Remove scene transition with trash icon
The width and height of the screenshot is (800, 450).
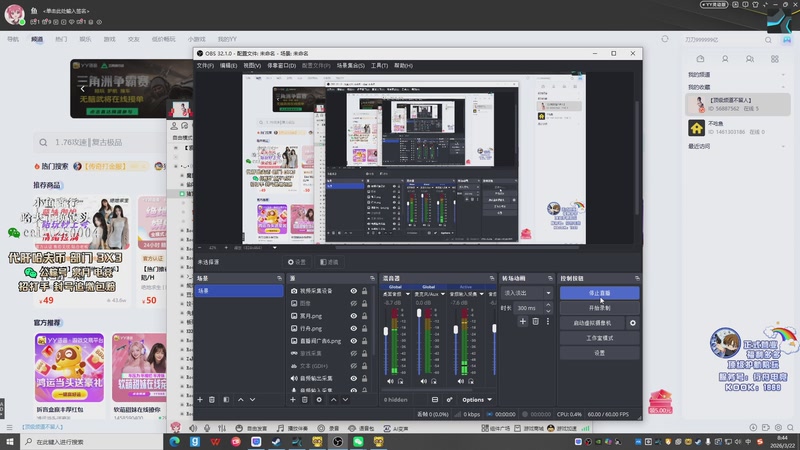click(535, 321)
